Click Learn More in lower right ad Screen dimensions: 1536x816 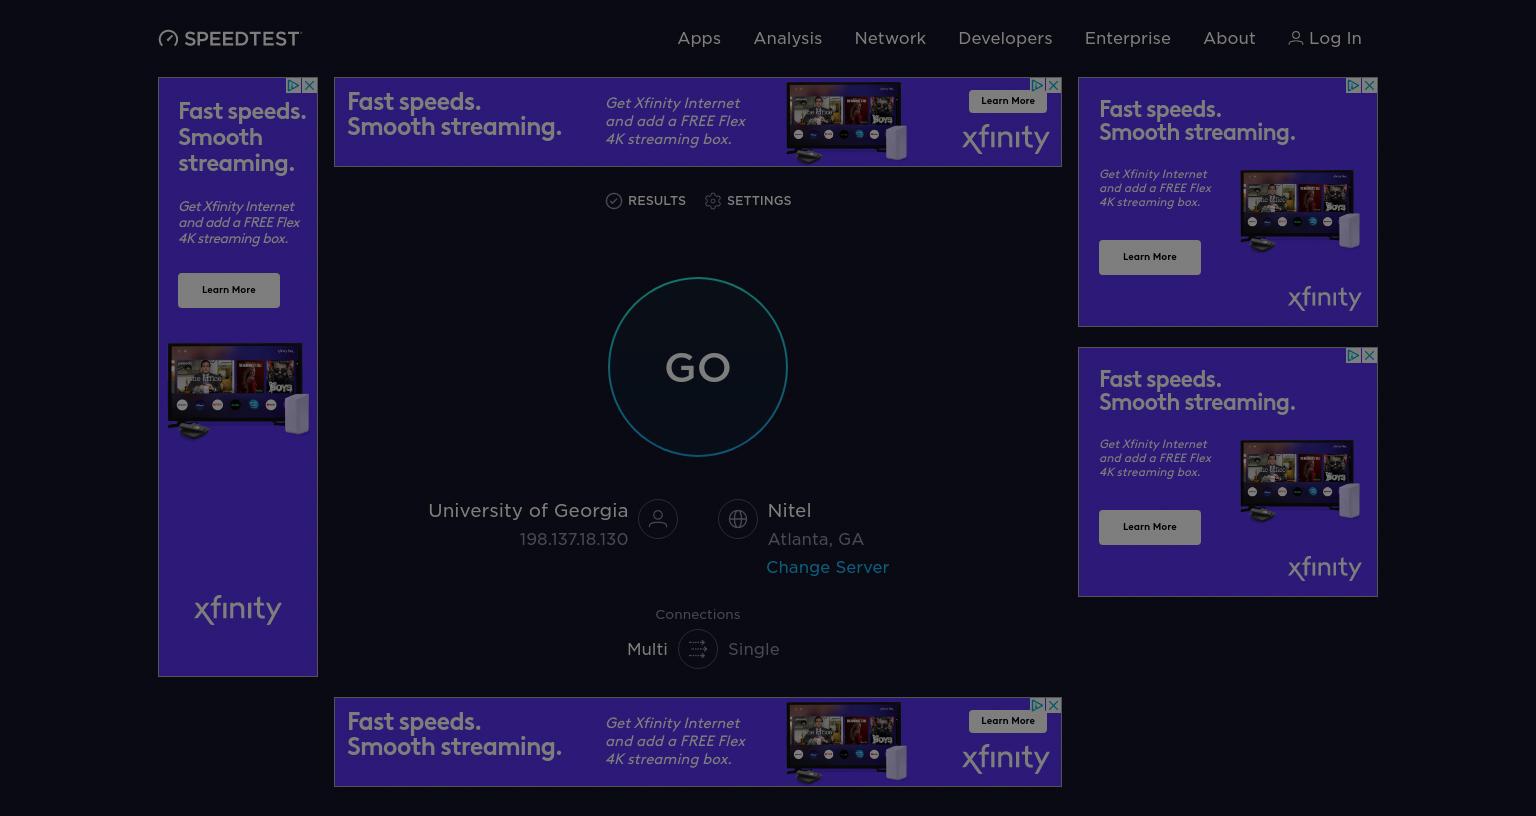pyautogui.click(x=1150, y=527)
